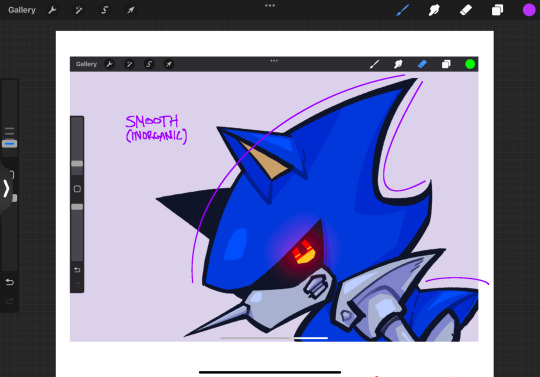Screen dimensions: 540x377
Task: Activate the Transform arrow tool
Action: (131, 10)
